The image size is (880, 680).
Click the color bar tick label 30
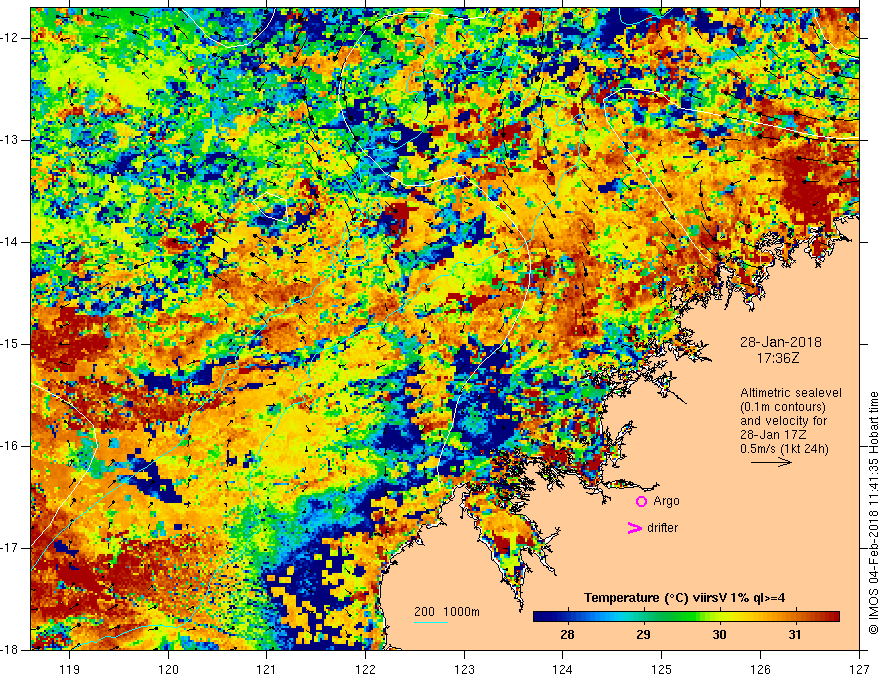[719, 635]
